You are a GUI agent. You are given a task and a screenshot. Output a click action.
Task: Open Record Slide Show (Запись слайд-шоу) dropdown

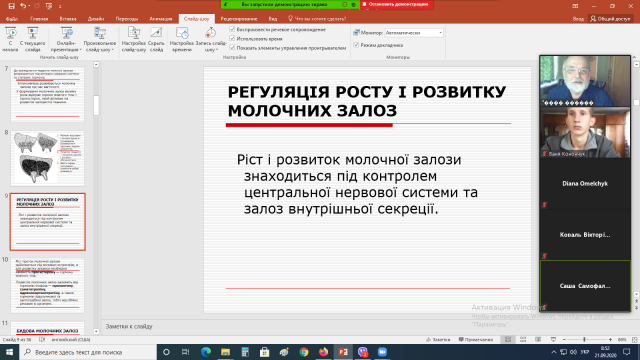point(211,39)
